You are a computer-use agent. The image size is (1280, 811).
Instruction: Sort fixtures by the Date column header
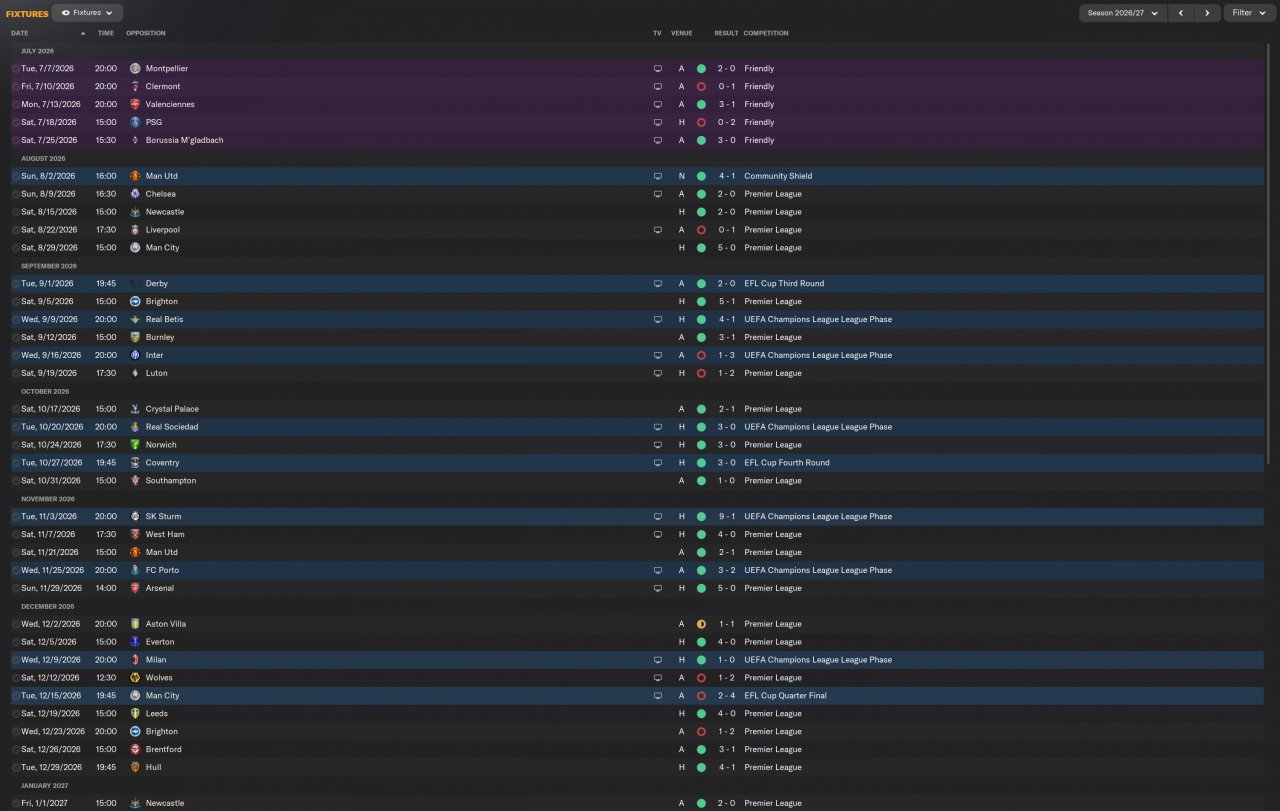(20, 33)
